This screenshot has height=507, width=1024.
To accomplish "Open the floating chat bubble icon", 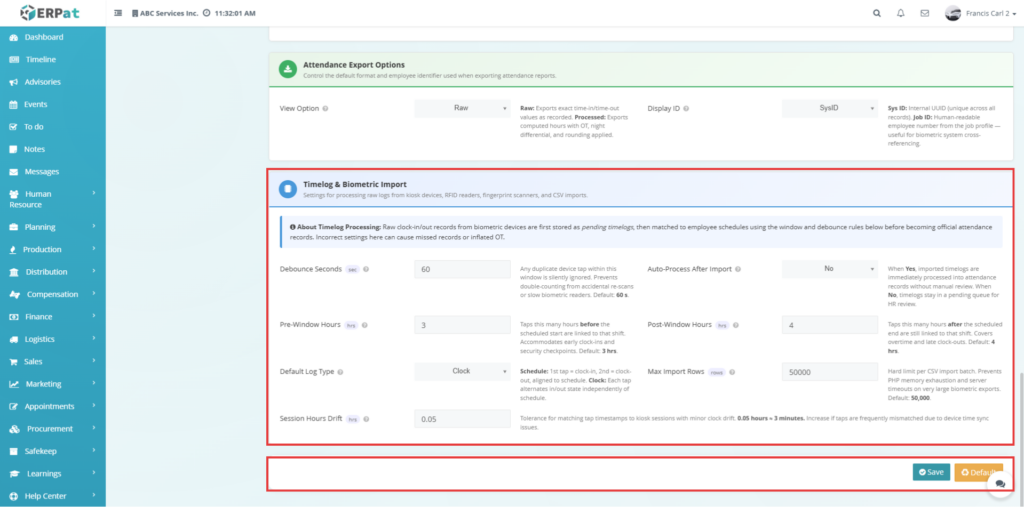I will [x=999, y=483].
